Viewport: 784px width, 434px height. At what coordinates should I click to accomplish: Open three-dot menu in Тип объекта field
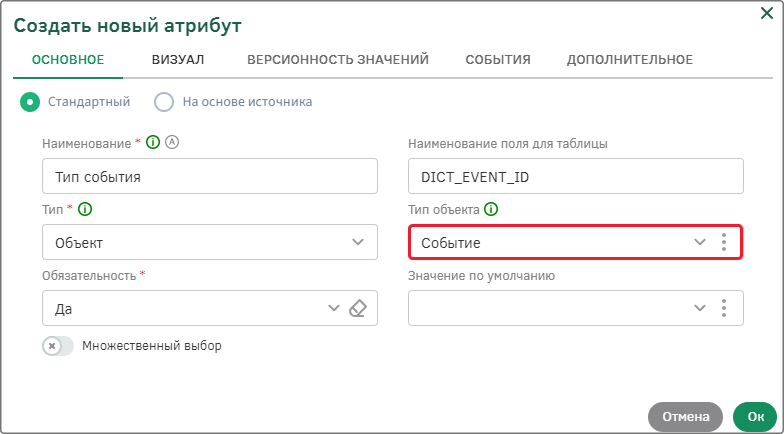[724, 242]
